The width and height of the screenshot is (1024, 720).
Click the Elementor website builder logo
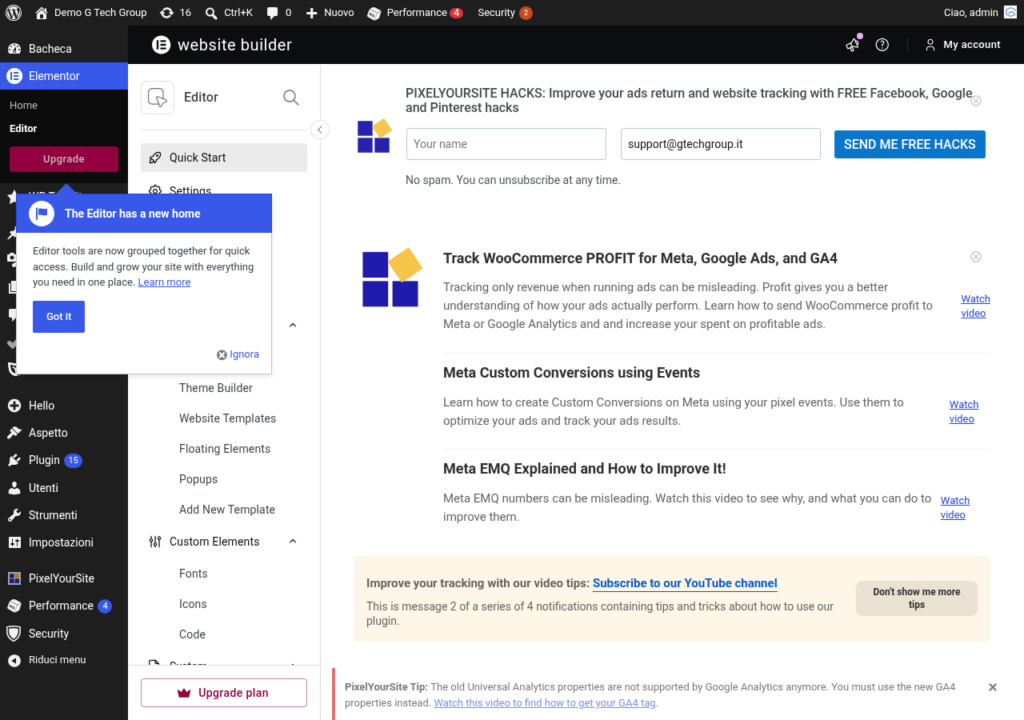coord(222,44)
